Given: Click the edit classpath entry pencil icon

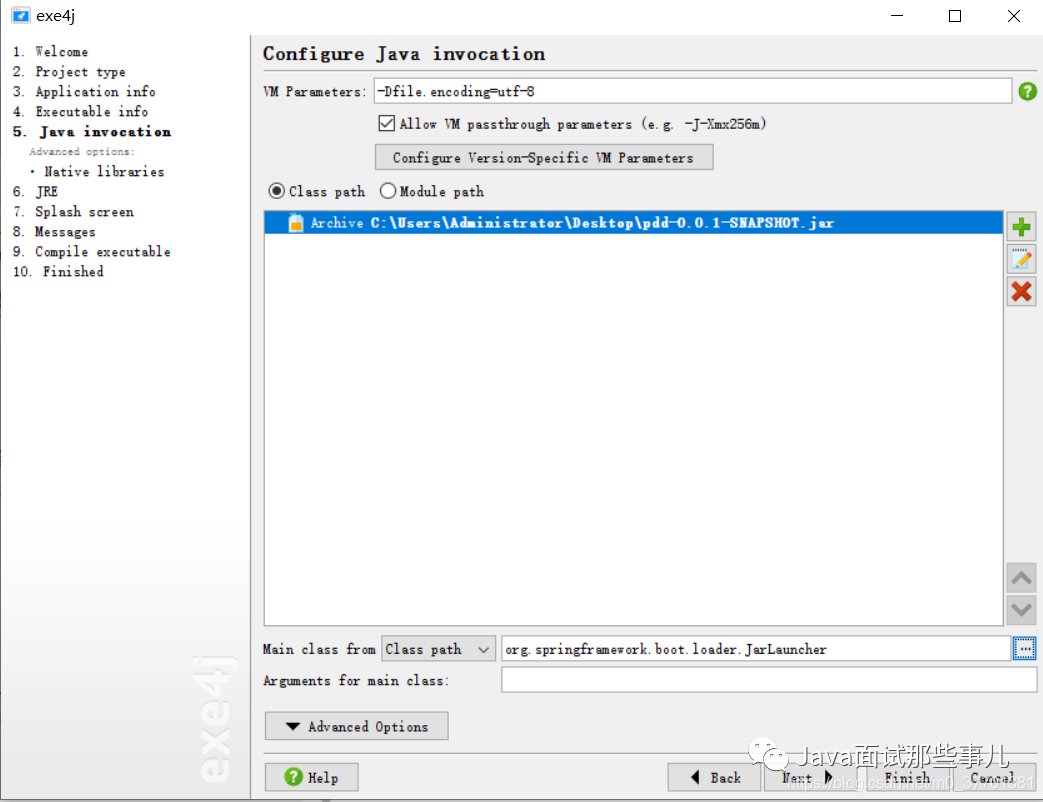Looking at the screenshot, I should [1021, 259].
